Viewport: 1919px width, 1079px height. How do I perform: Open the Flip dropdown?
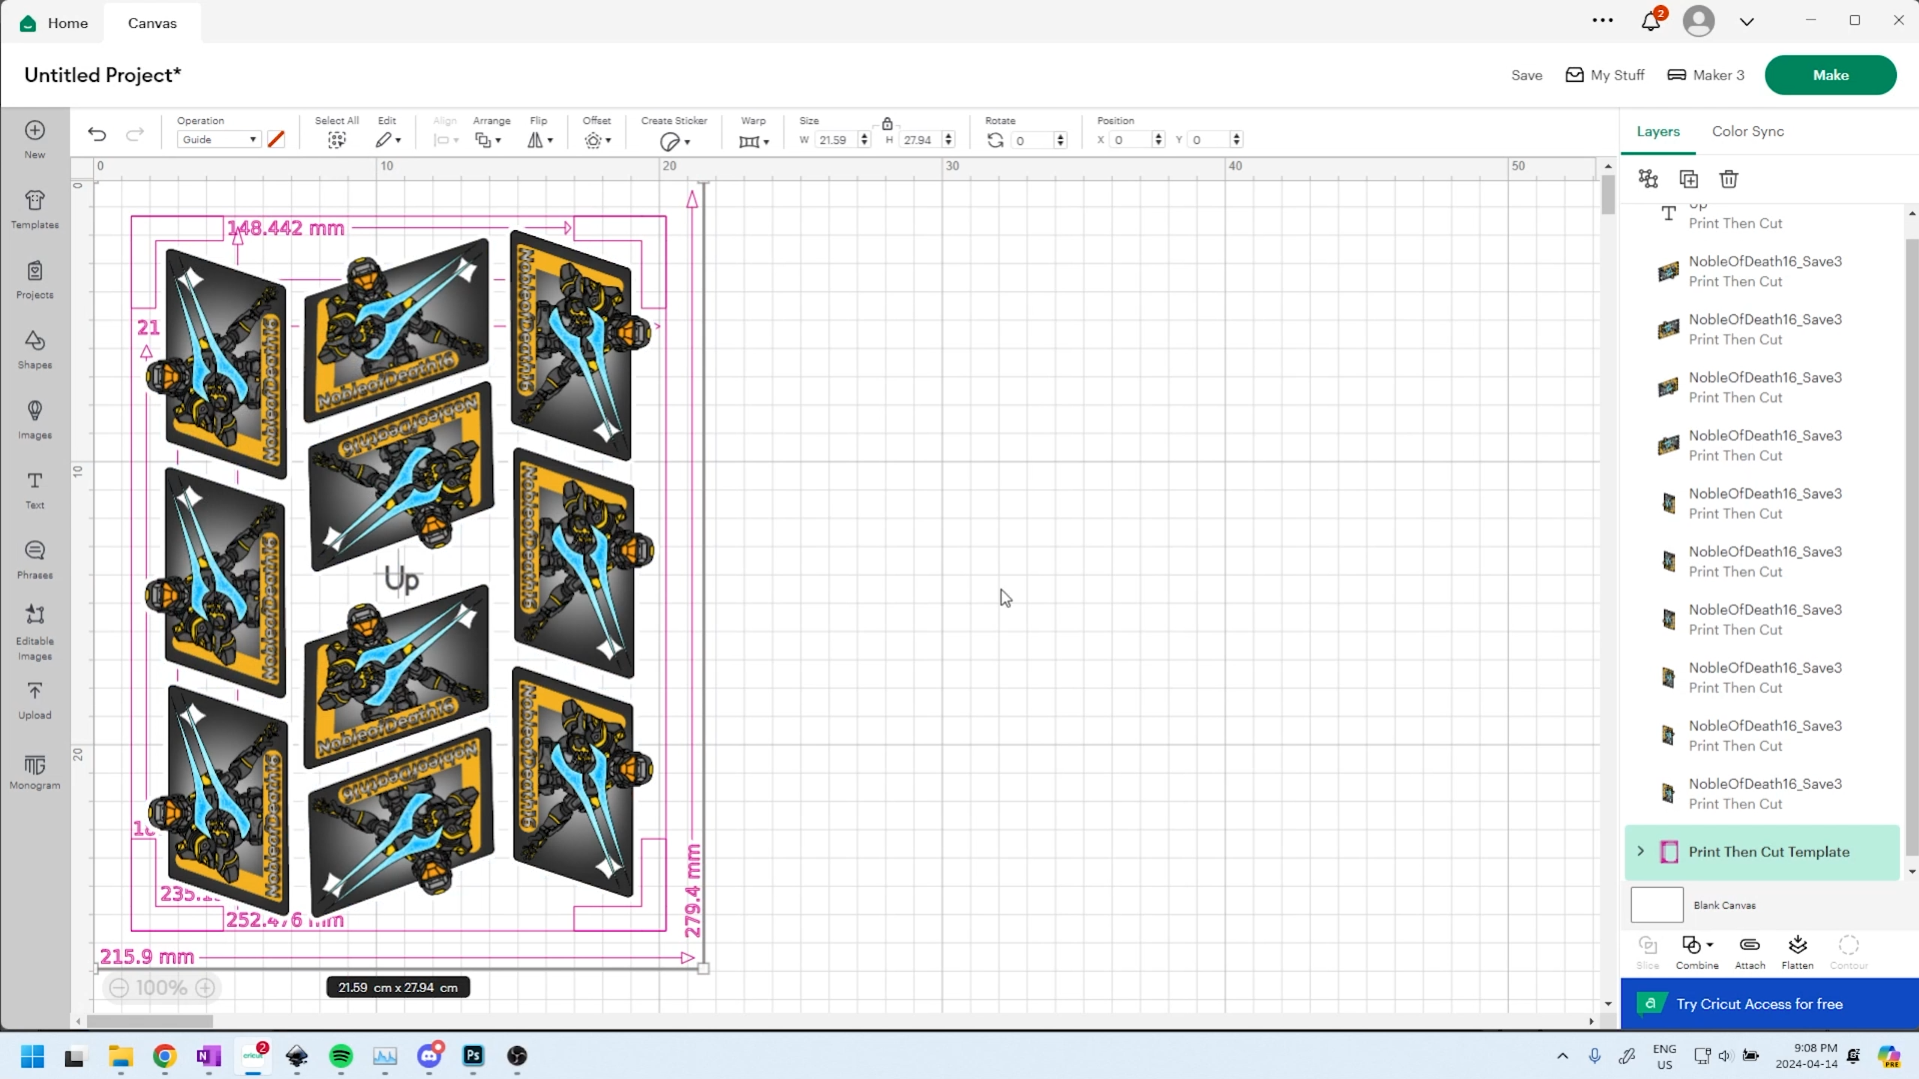[x=540, y=141]
